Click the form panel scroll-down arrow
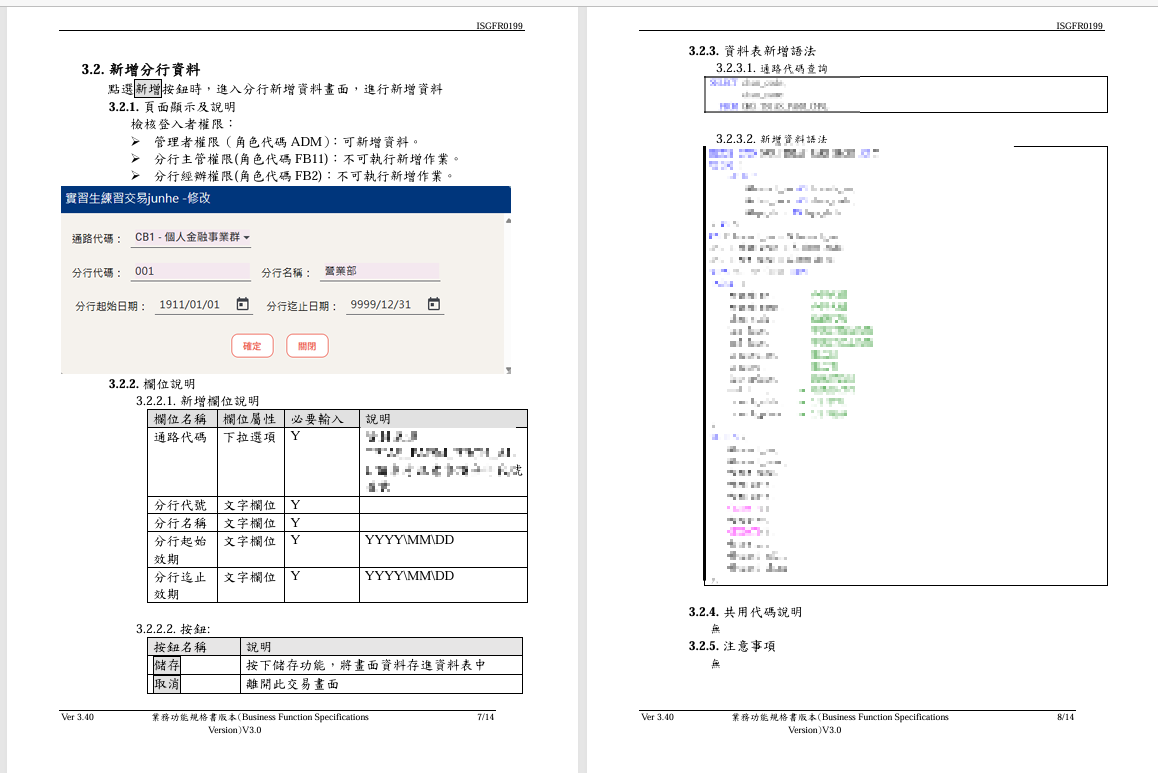Image resolution: width=1158 pixels, height=773 pixels. (508, 370)
